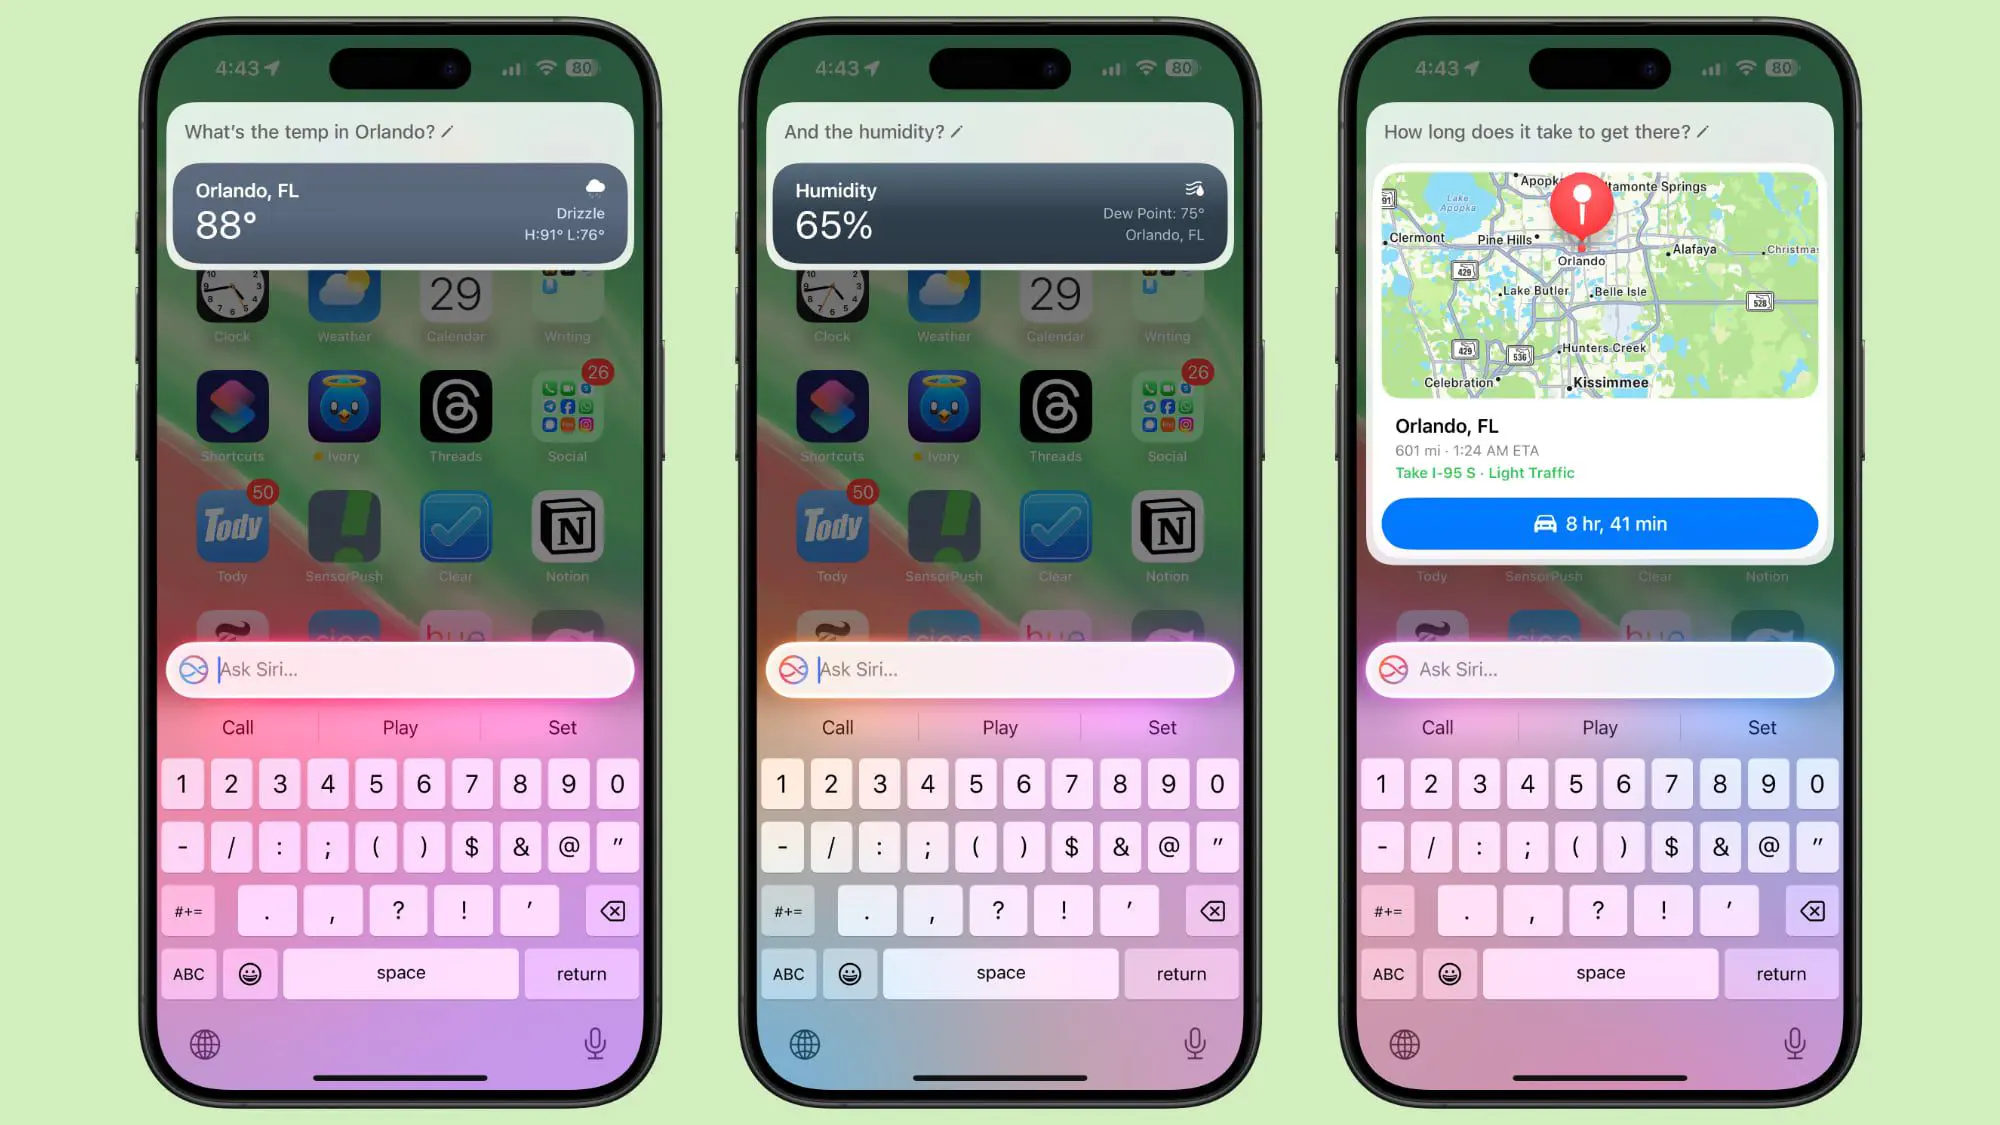Open the Ivory app
The width and height of the screenshot is (2000, 1125).
click(343, 405)
